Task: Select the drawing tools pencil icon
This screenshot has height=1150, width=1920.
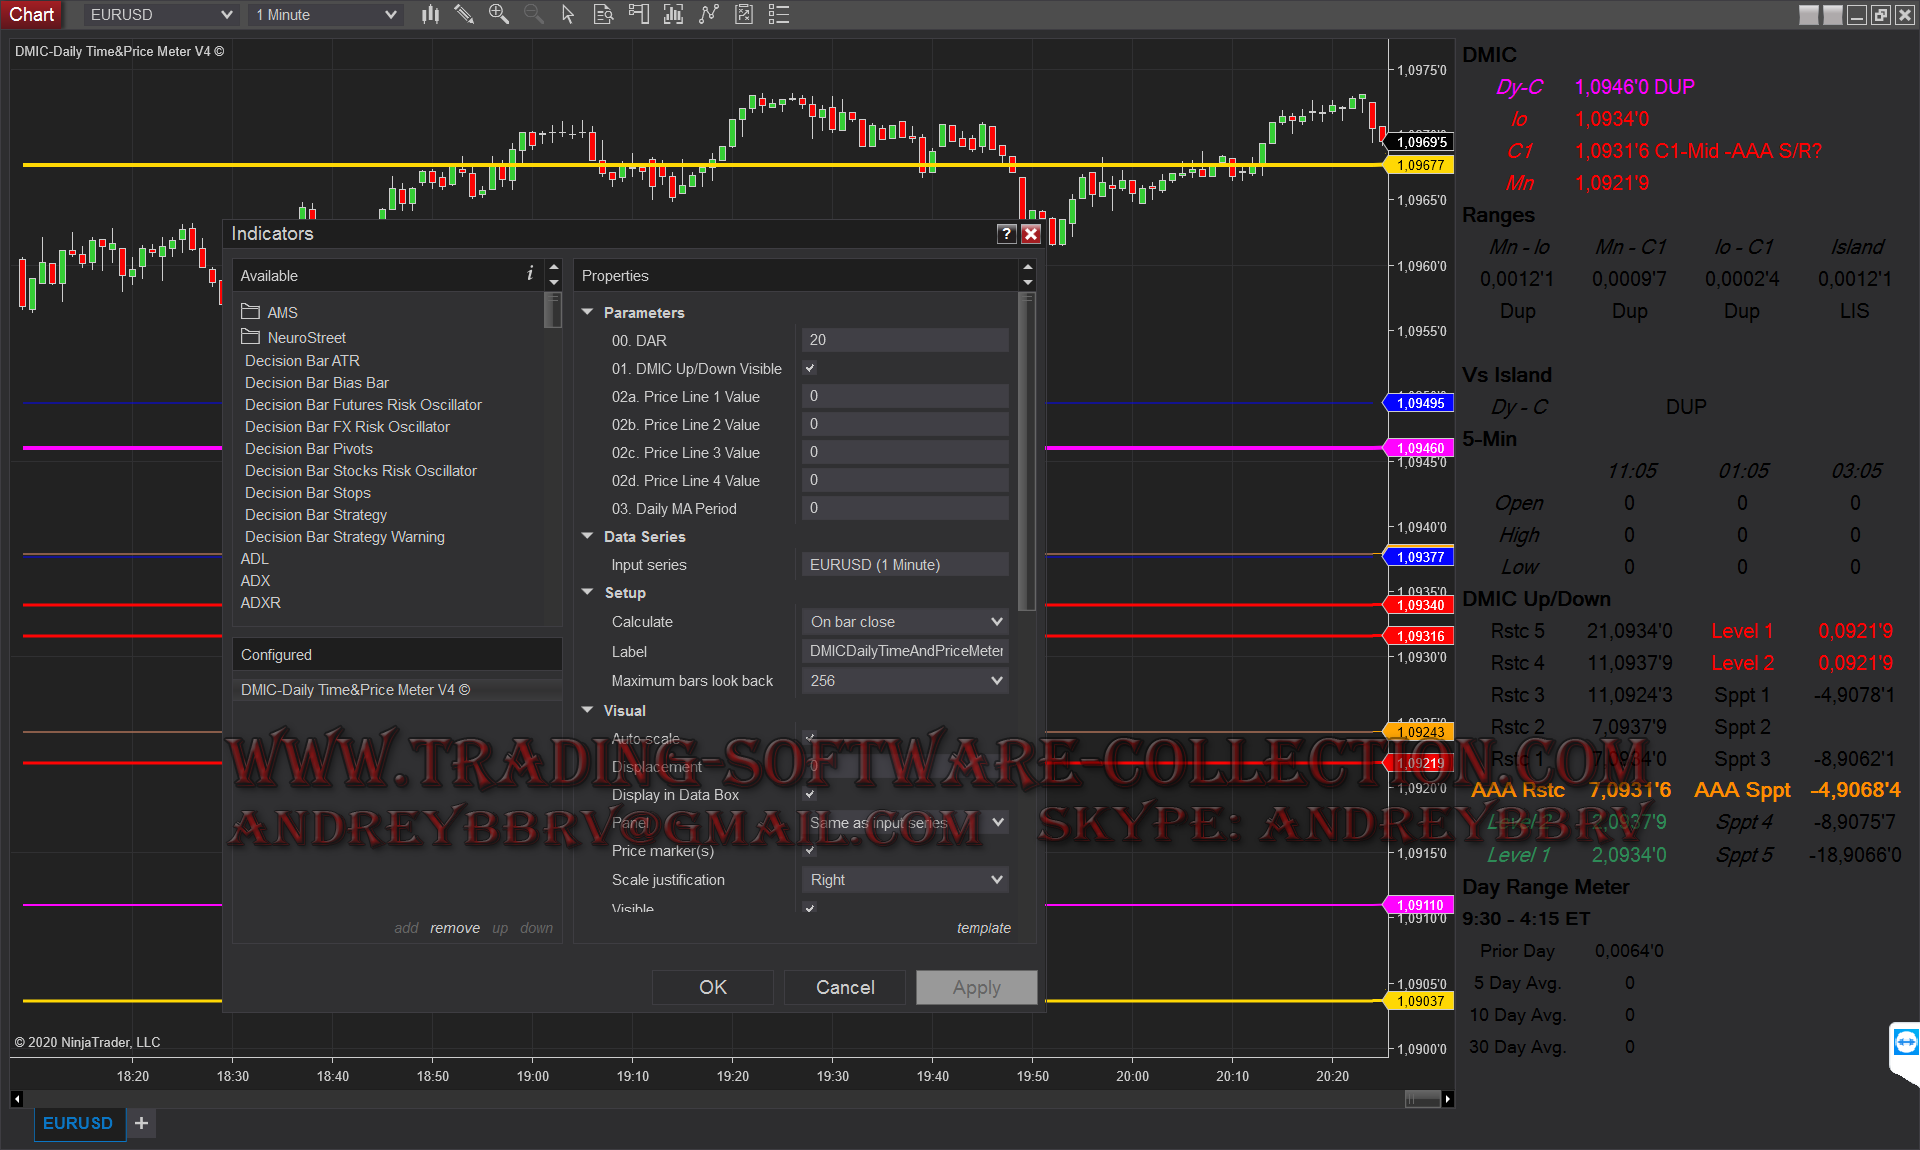Action: click(464, 14)
